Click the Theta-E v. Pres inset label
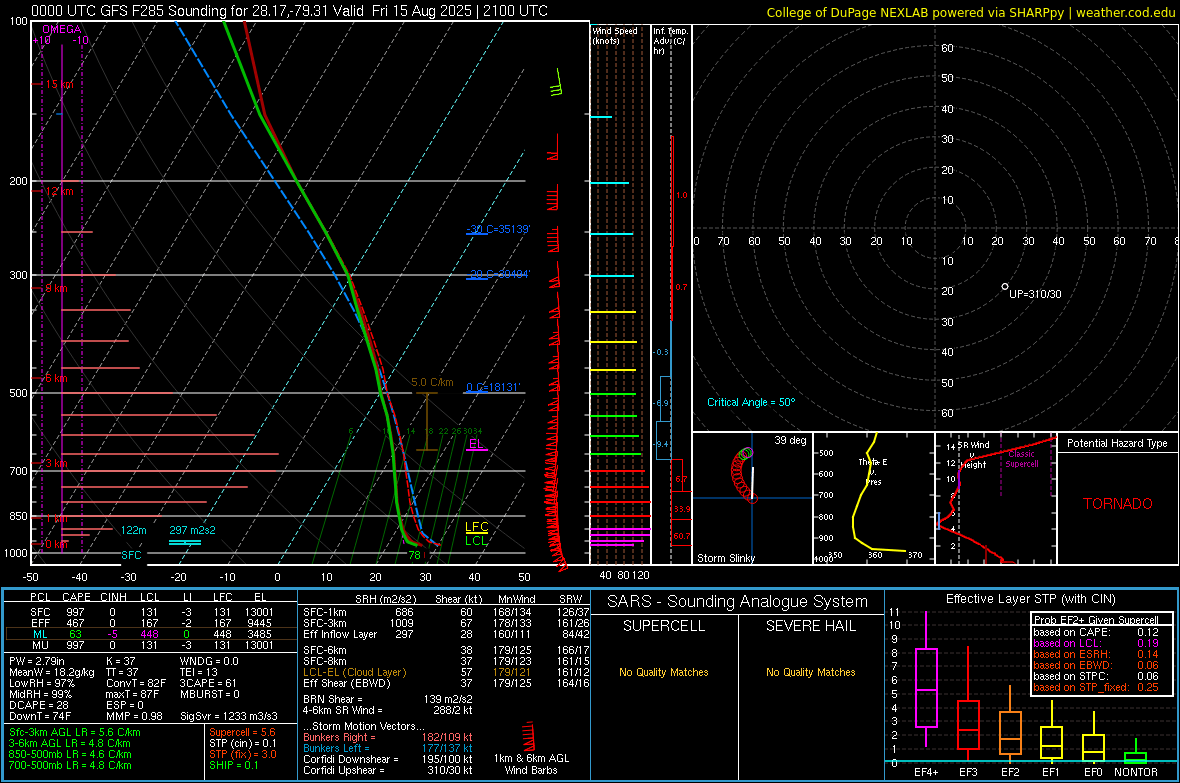Image resolution: width=1180 pixels, height=783 pixels. coord(873,471)
